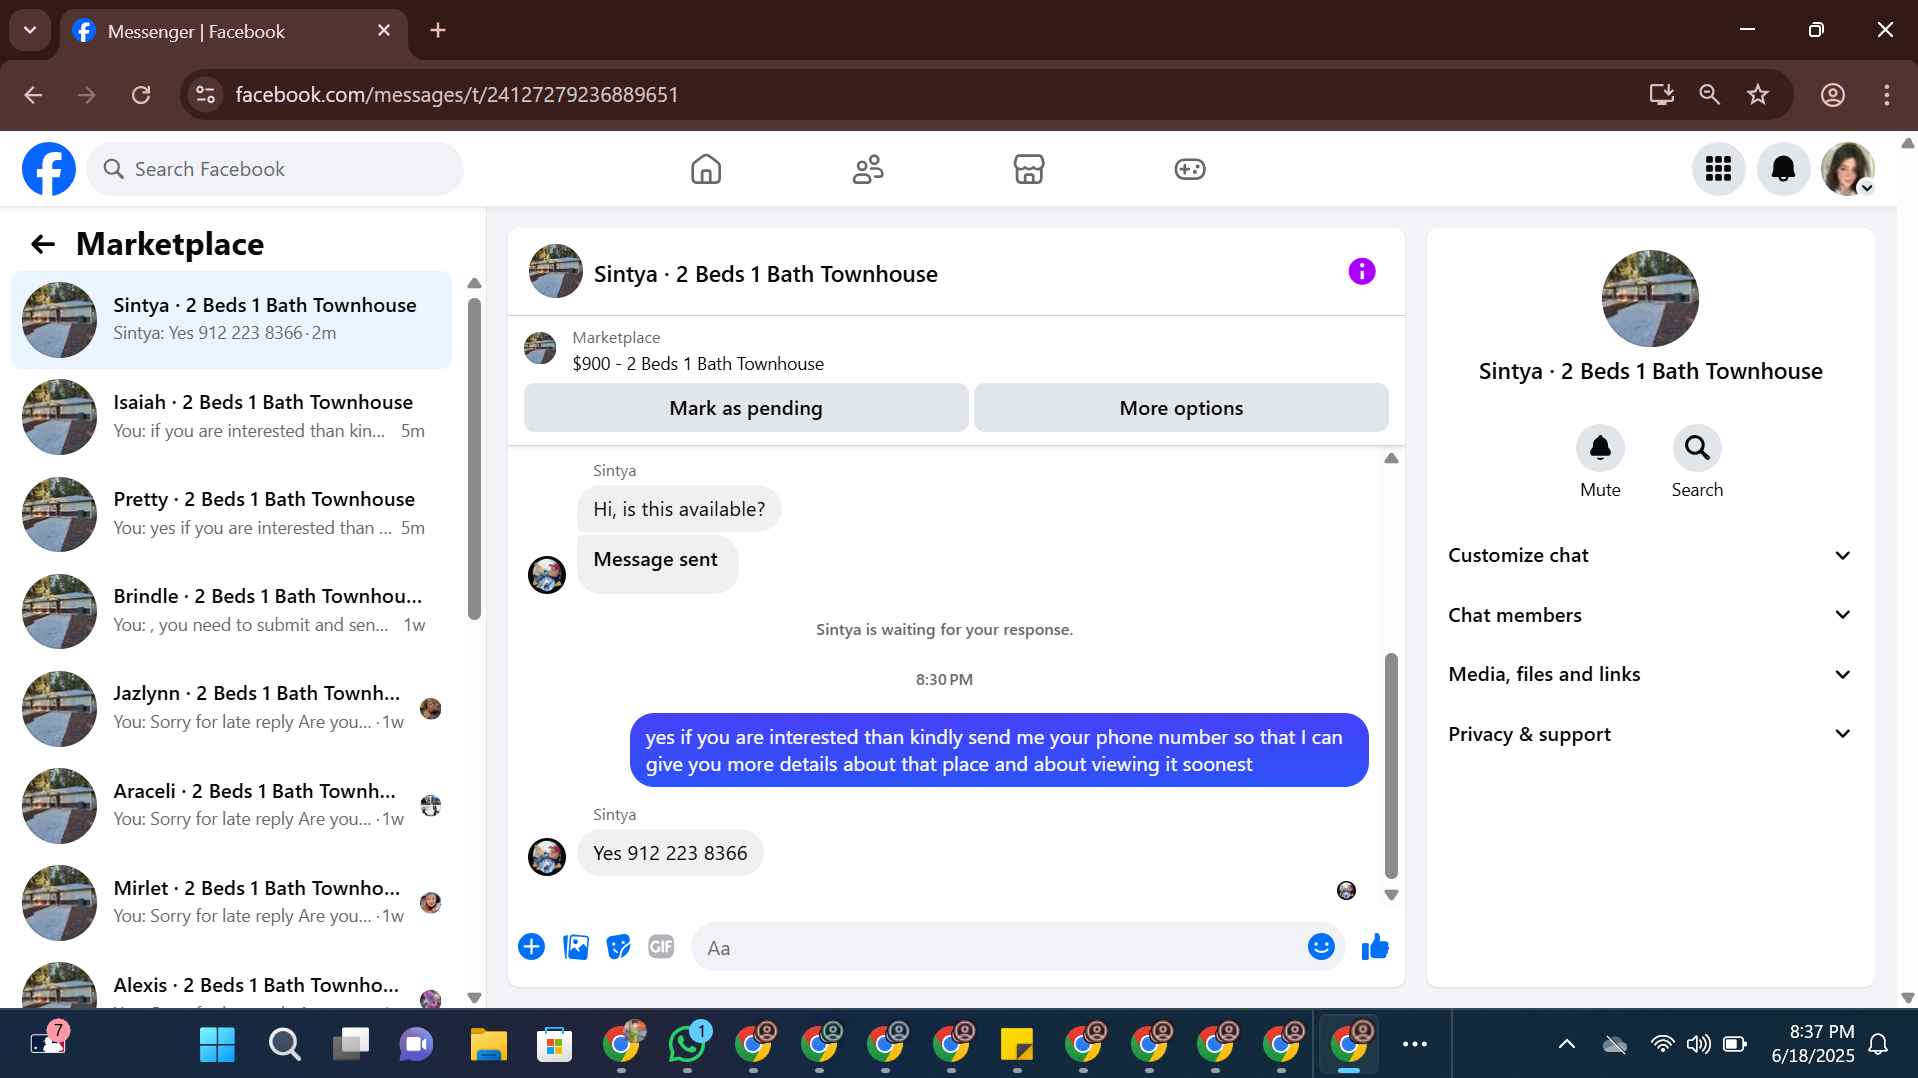
Task: Open a new browser tab
Action: point(438,31)
